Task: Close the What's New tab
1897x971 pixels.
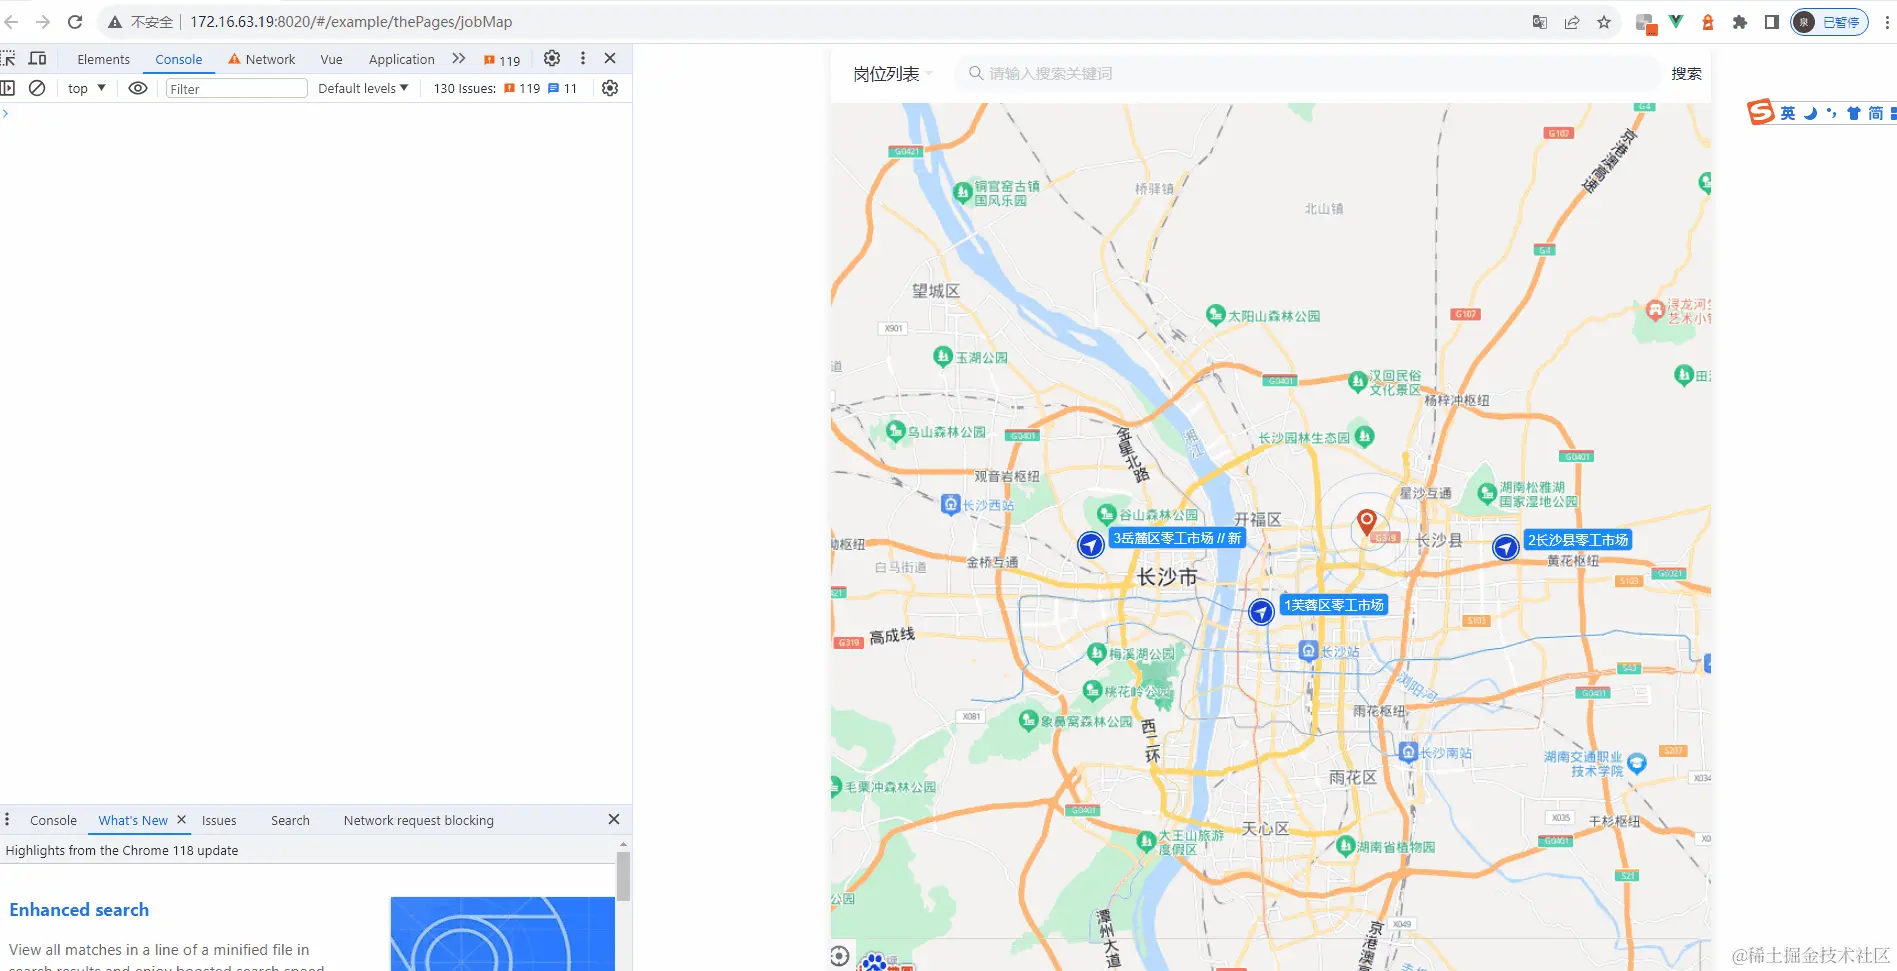Action: pos(181,820)
